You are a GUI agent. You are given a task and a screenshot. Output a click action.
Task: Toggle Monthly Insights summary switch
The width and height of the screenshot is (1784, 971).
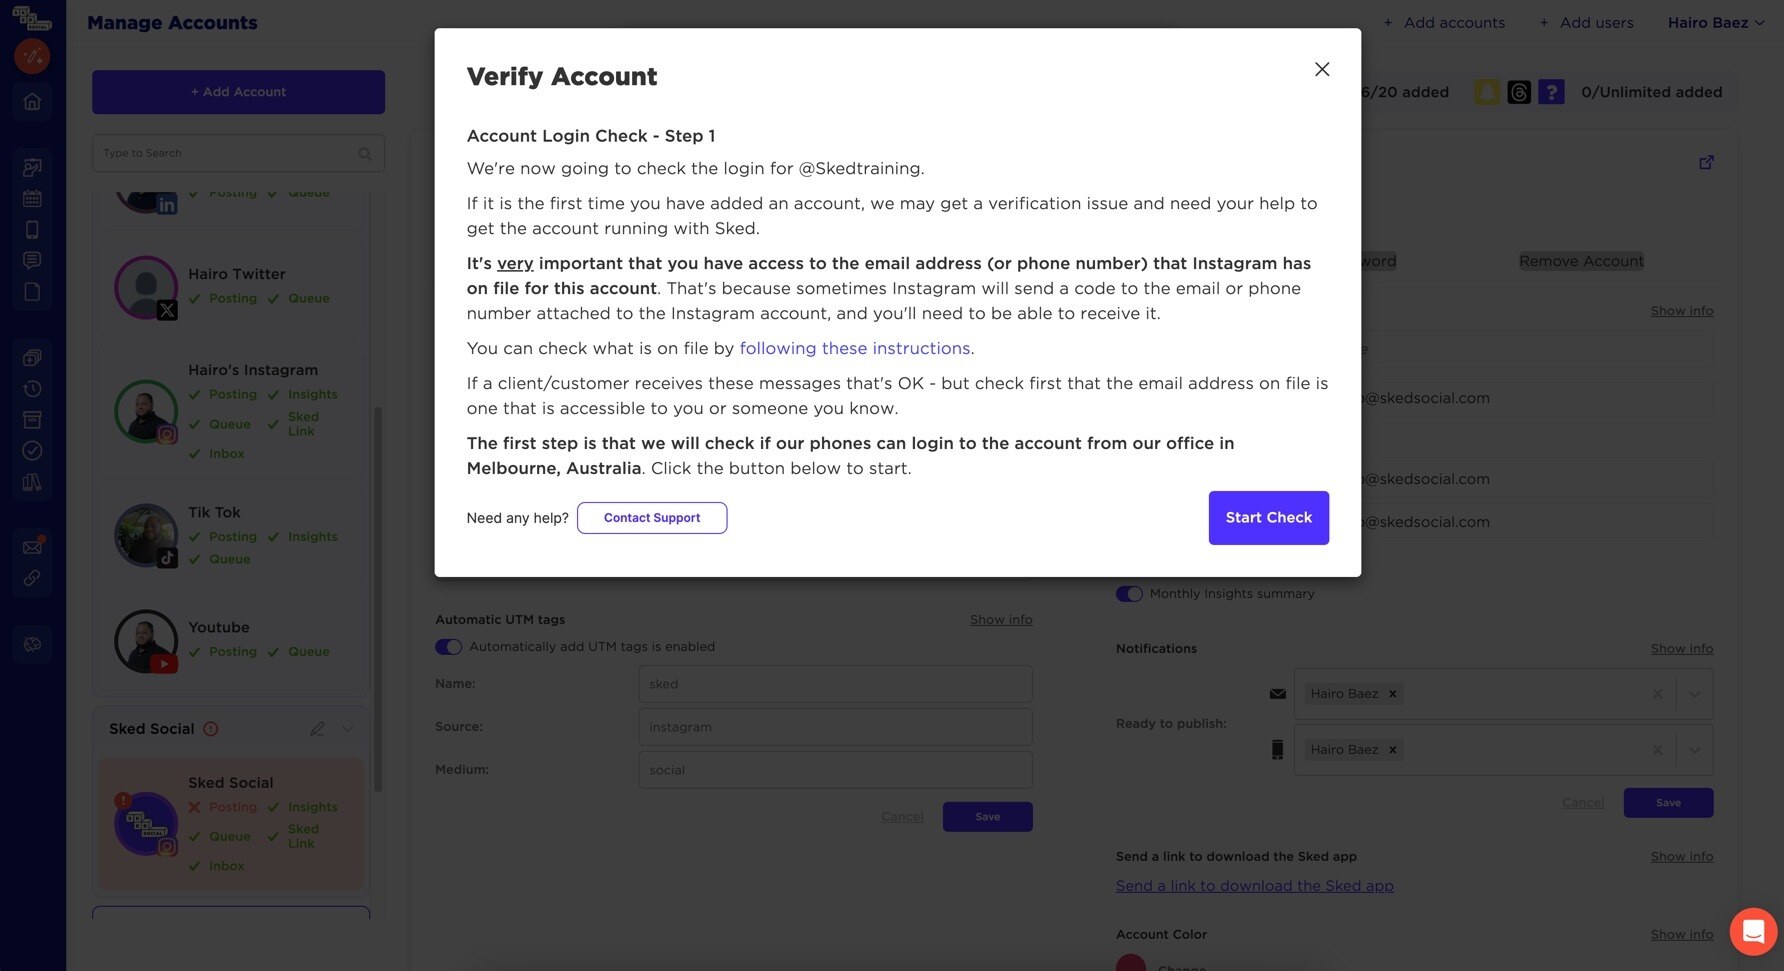coord(1129,594)
